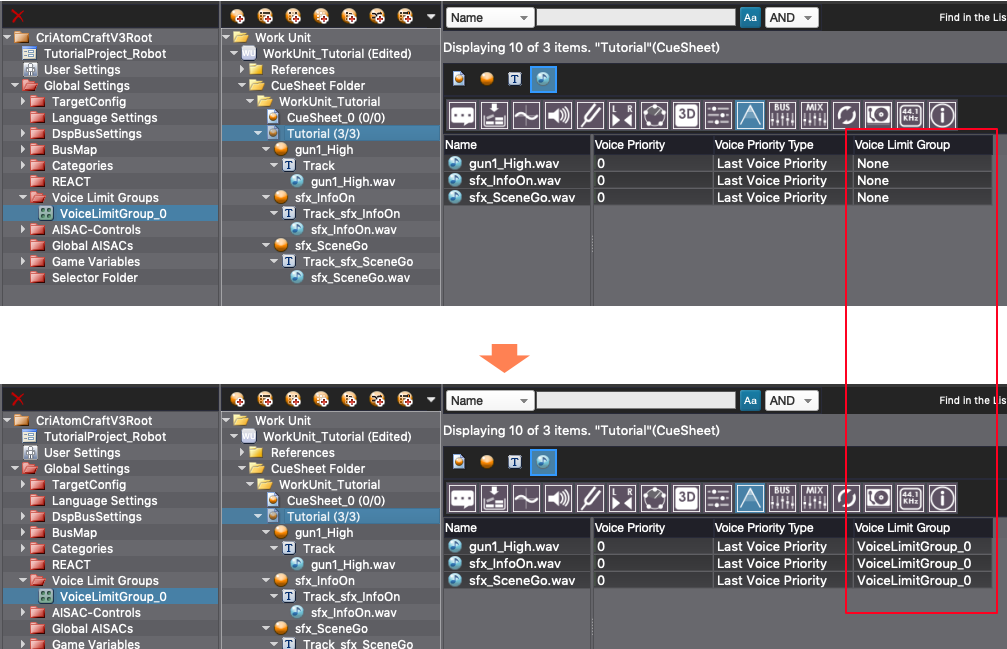Image resolution: width=1007 pixels, height=649 pixels.
Task: Toggle the Aa case-sensitive search in the upper search bar
Action: click(x=750, y=17)
